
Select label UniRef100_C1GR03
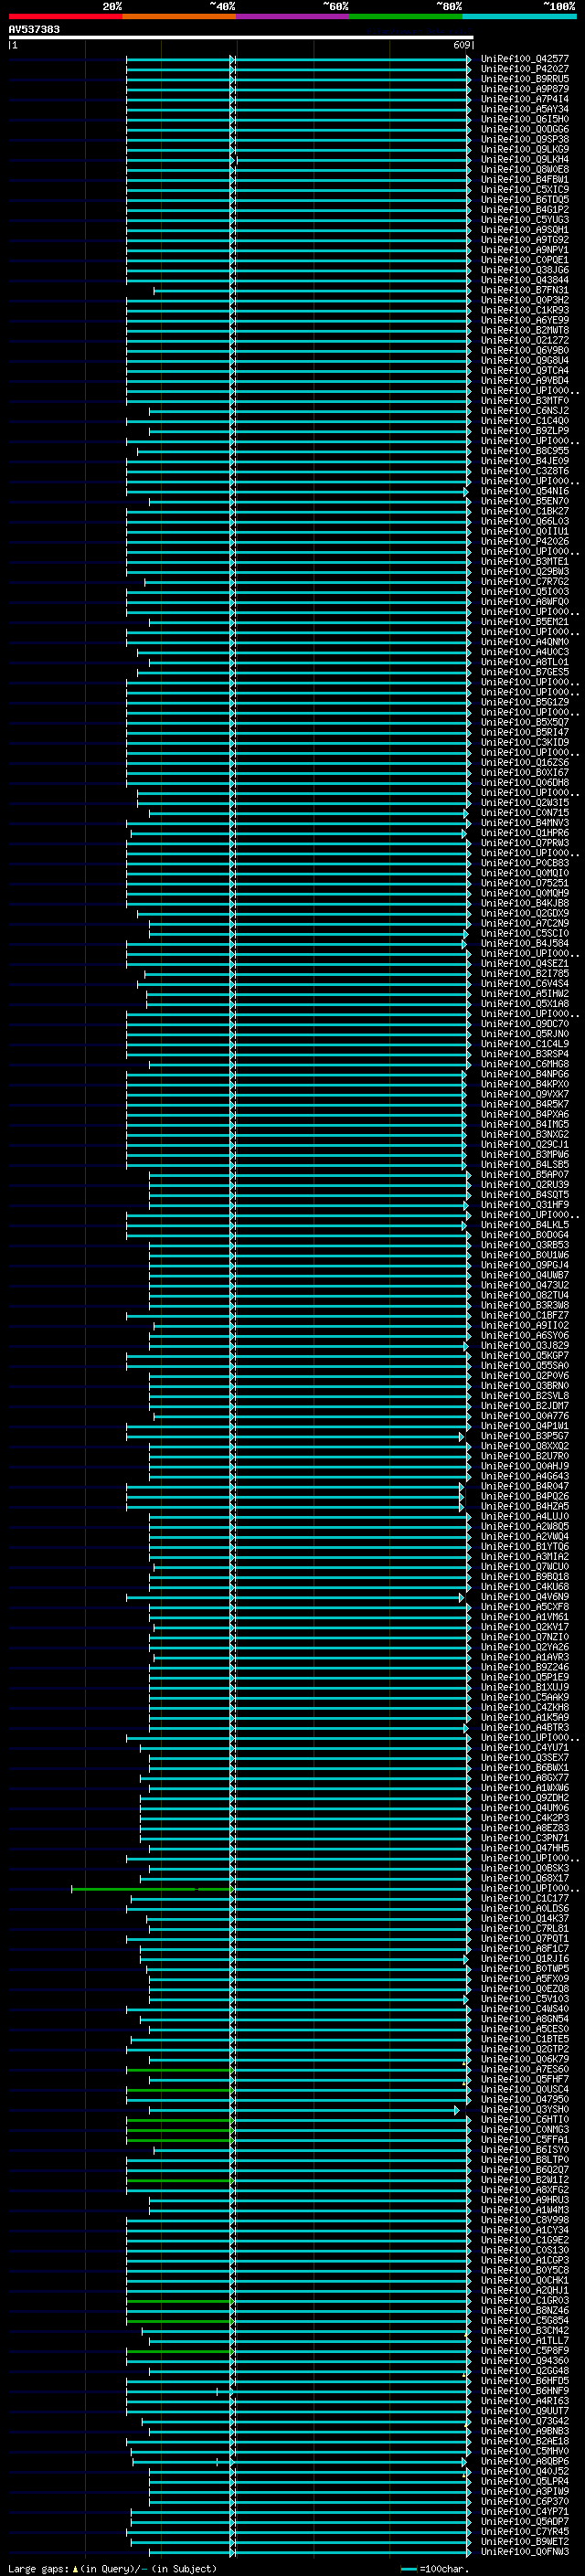(525, 2301)
